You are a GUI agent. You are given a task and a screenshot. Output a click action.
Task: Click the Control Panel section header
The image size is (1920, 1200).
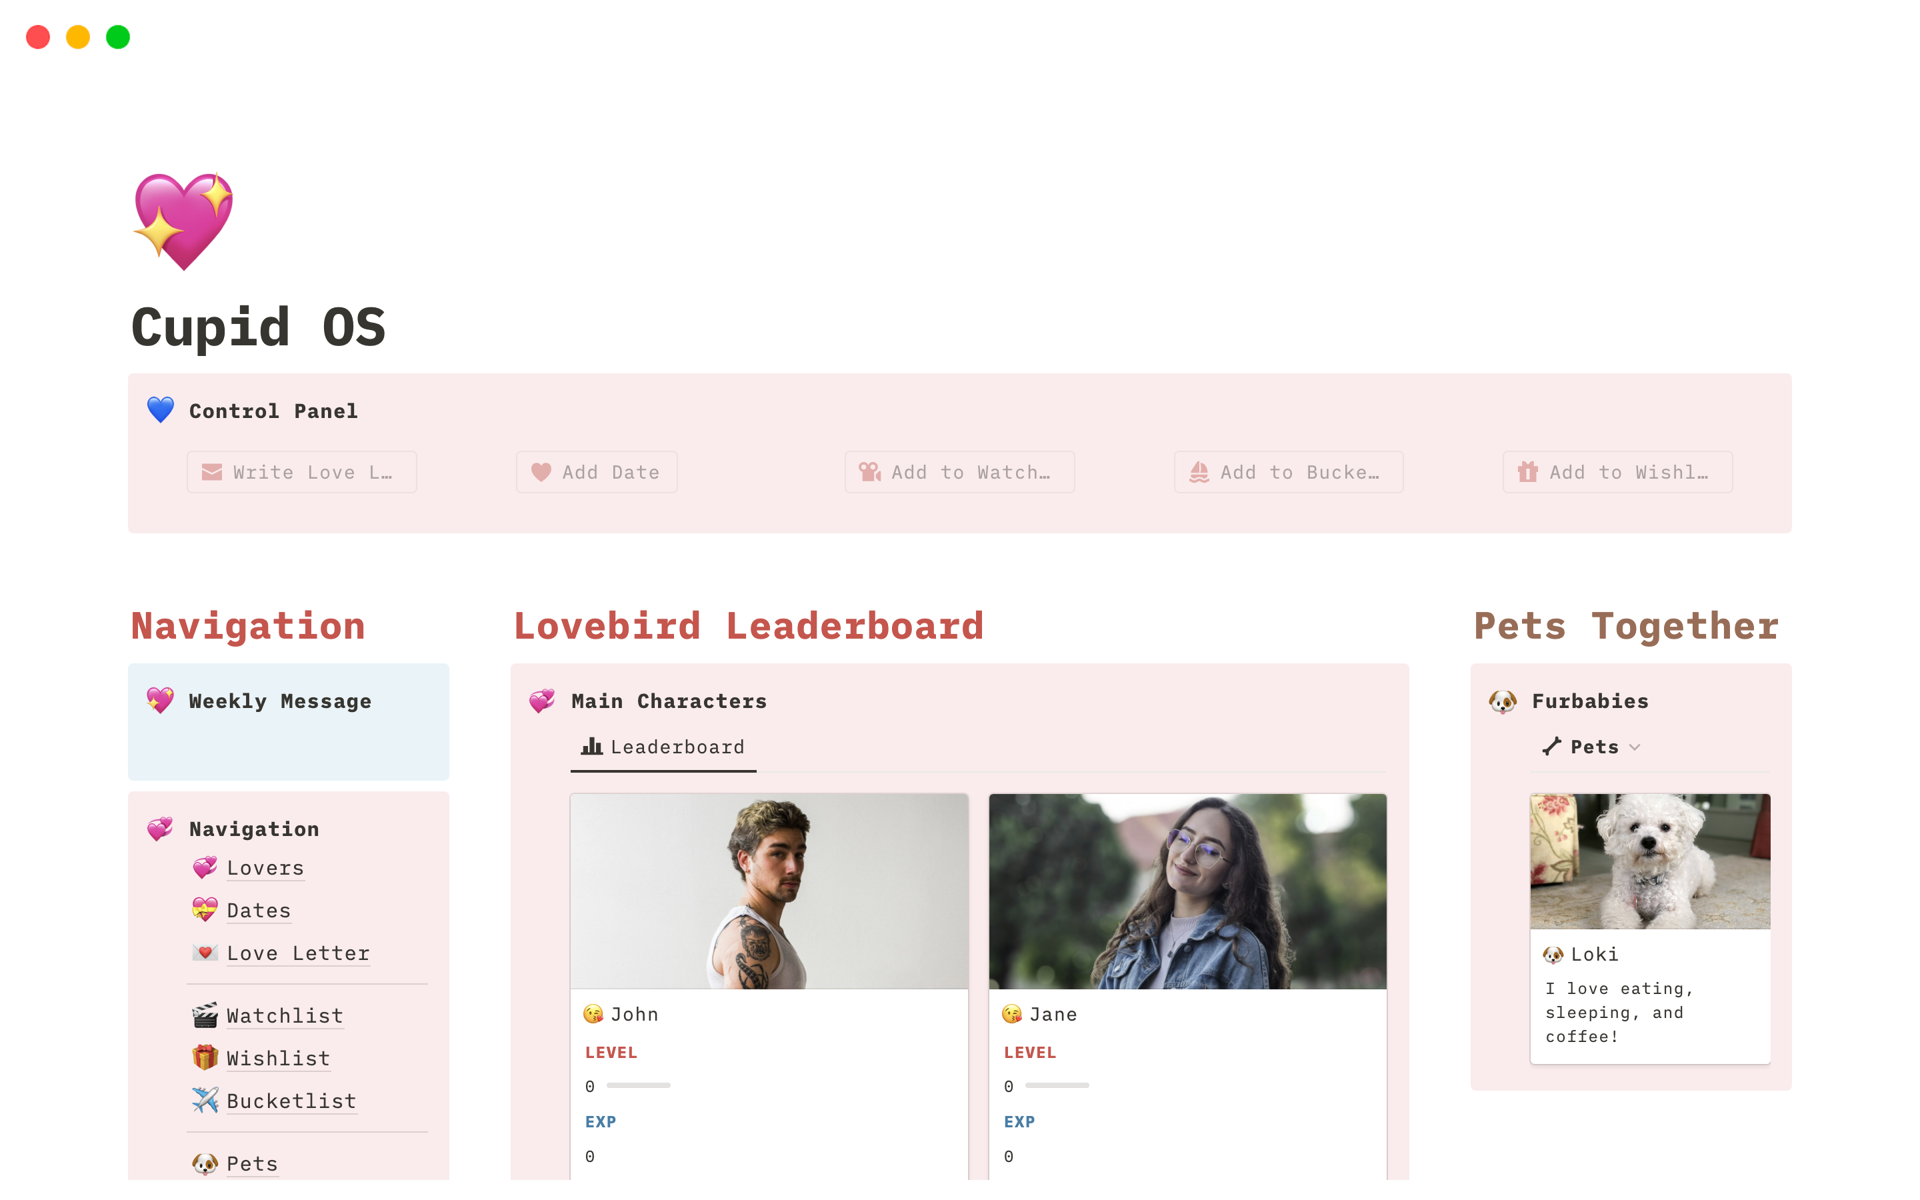point(271,411)
